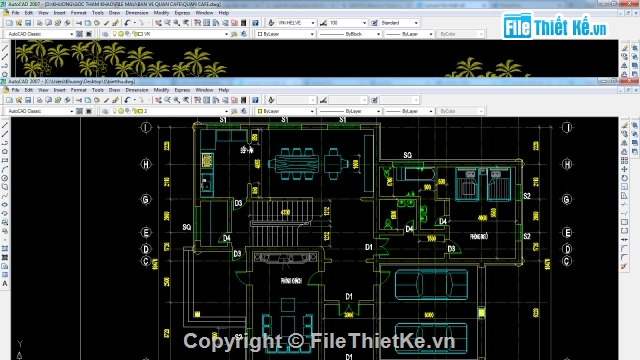This screenshot has width=640, height=360.
Task: Open Express menu in QUAN CAFE.dwg window
Action: tap(182, 13)
